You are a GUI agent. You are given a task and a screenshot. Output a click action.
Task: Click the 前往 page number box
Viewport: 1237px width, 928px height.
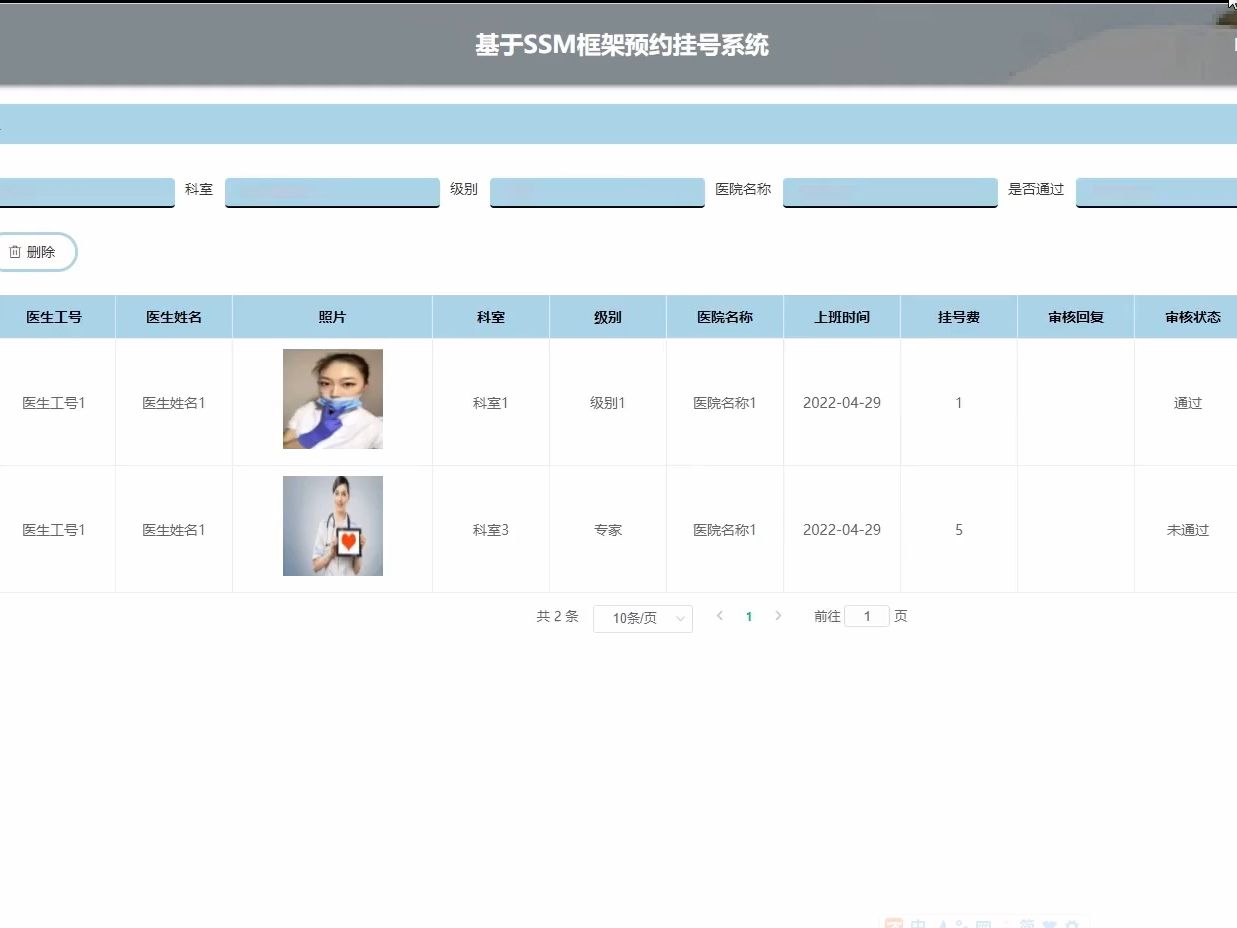click(866, 616)
